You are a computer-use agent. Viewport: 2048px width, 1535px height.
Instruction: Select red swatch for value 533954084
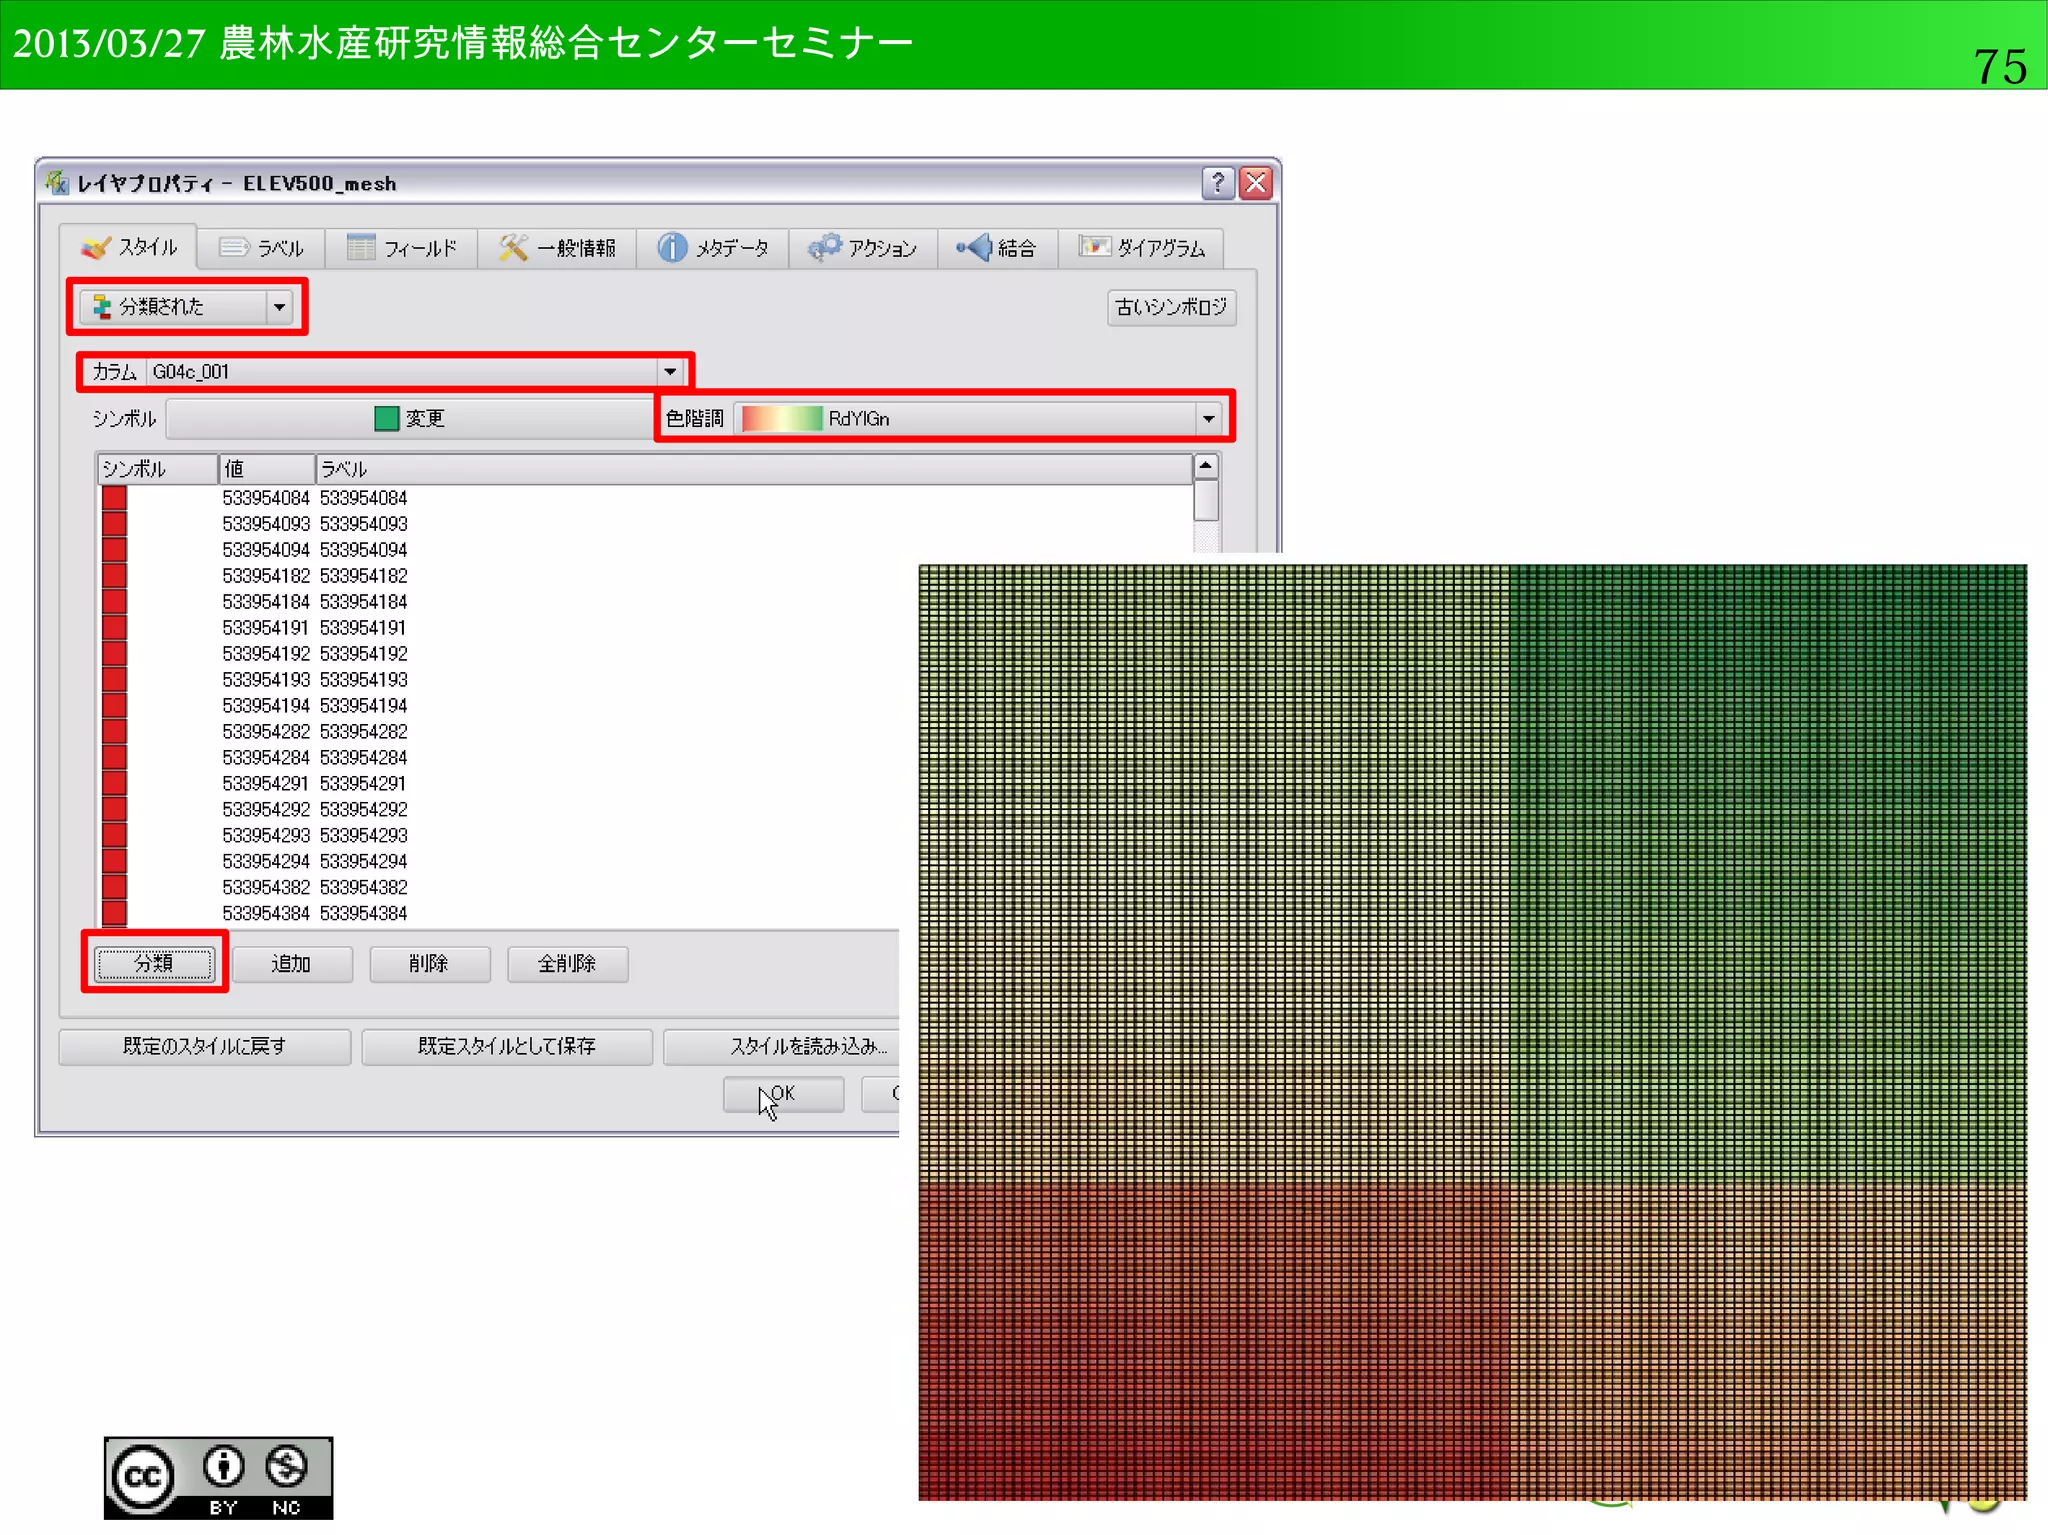(x=114, y=497)
